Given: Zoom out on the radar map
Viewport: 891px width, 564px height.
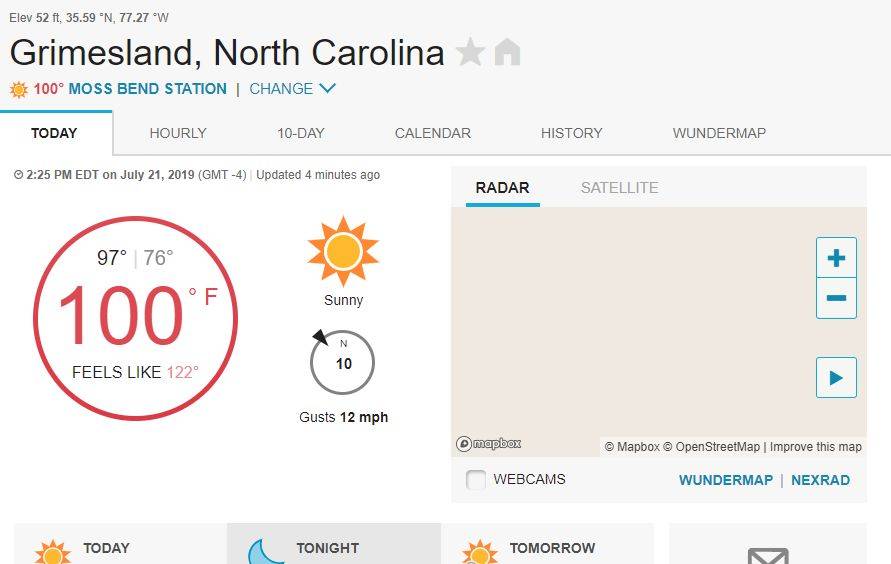Looking at the screenshot, I should [x=836, y=298].
